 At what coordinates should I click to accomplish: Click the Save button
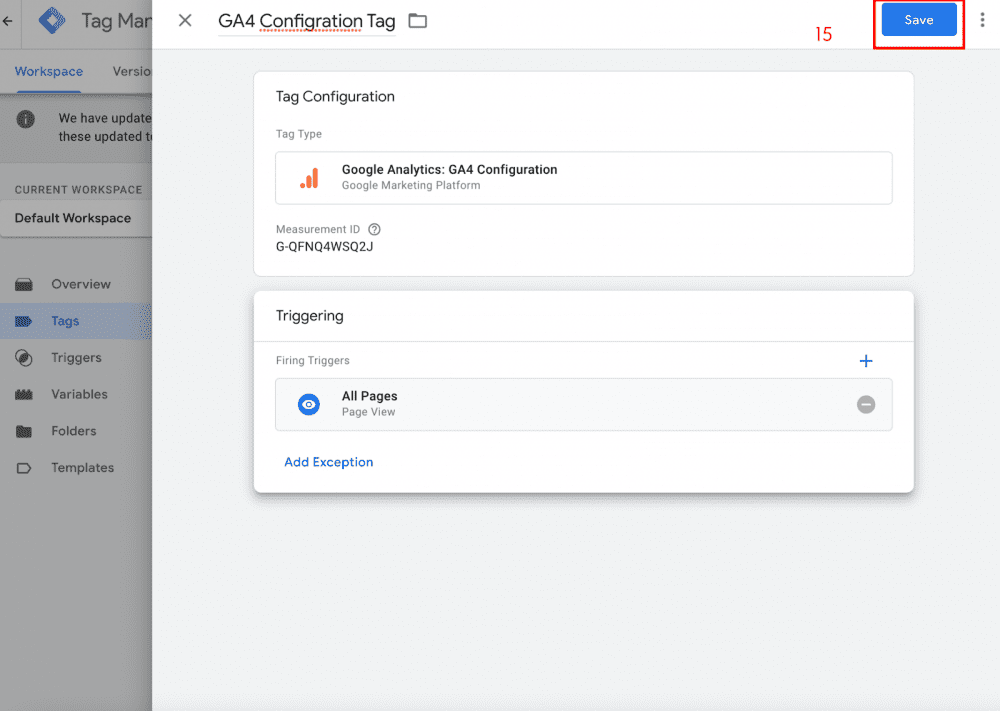pos(918,20)
